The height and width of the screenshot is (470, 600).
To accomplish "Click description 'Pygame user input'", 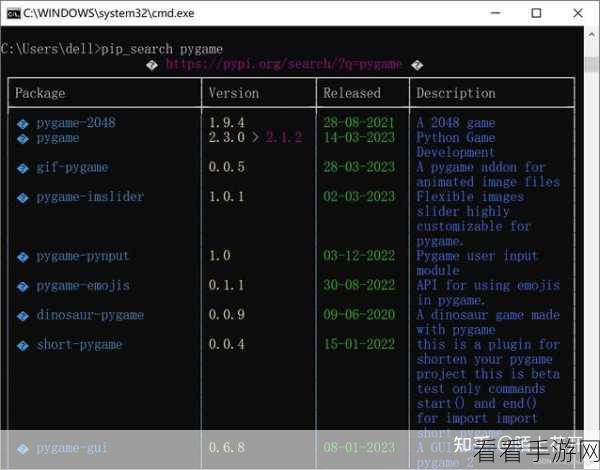I will click(478, 256).
